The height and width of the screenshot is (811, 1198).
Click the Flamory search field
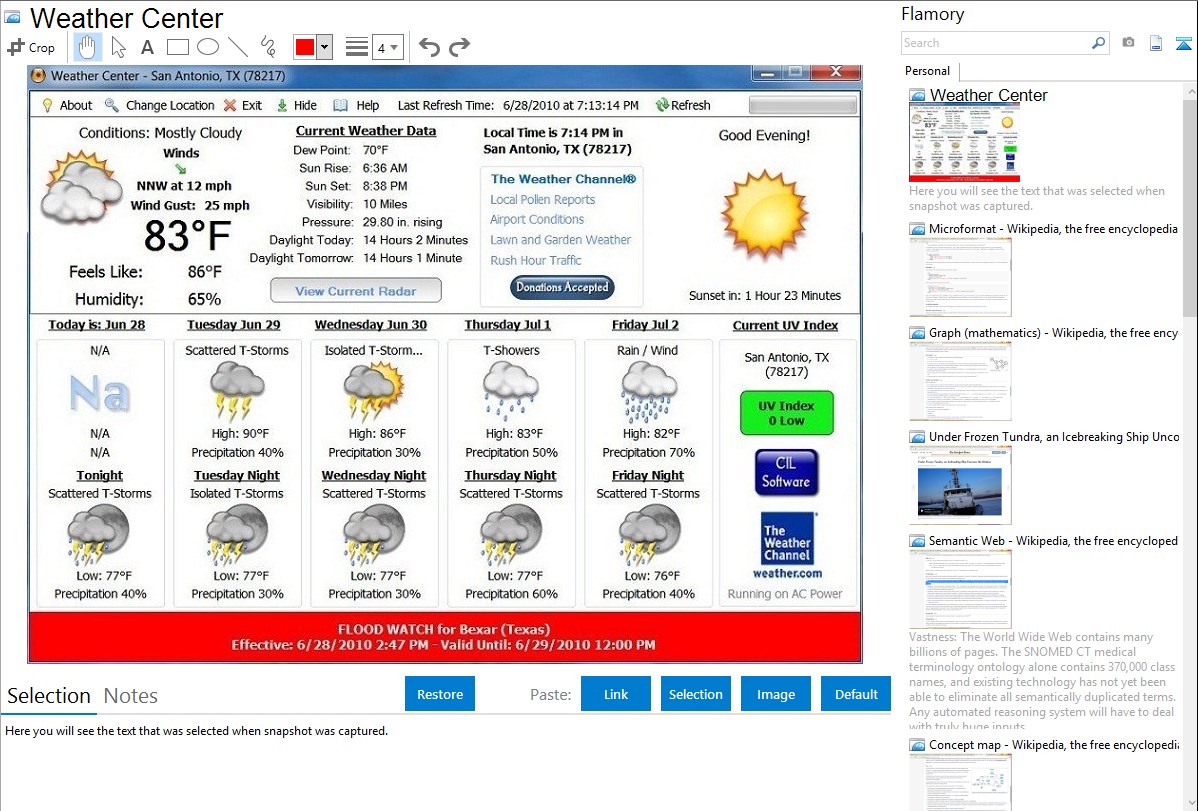995,43
